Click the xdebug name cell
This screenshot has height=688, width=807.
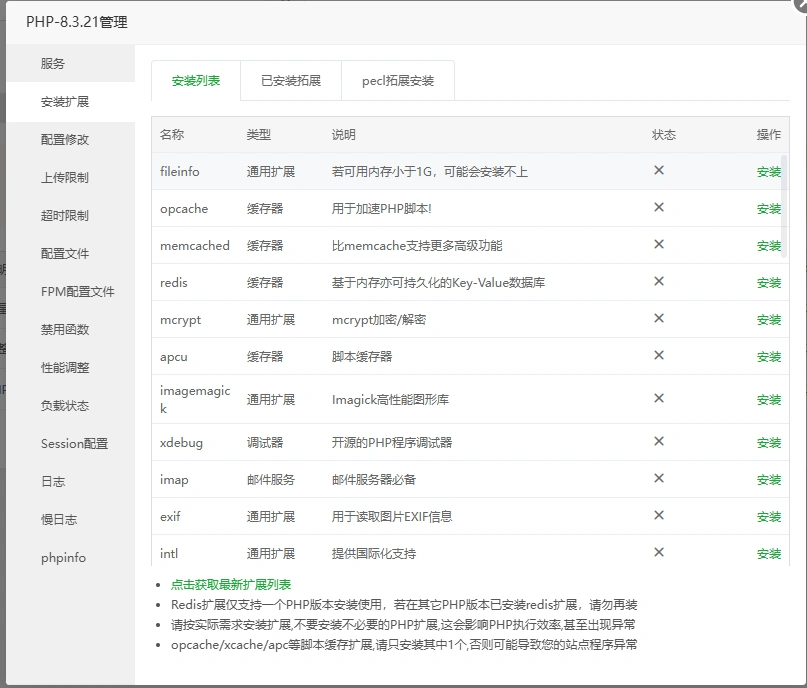pyautogui.click(x=181, y=443)
